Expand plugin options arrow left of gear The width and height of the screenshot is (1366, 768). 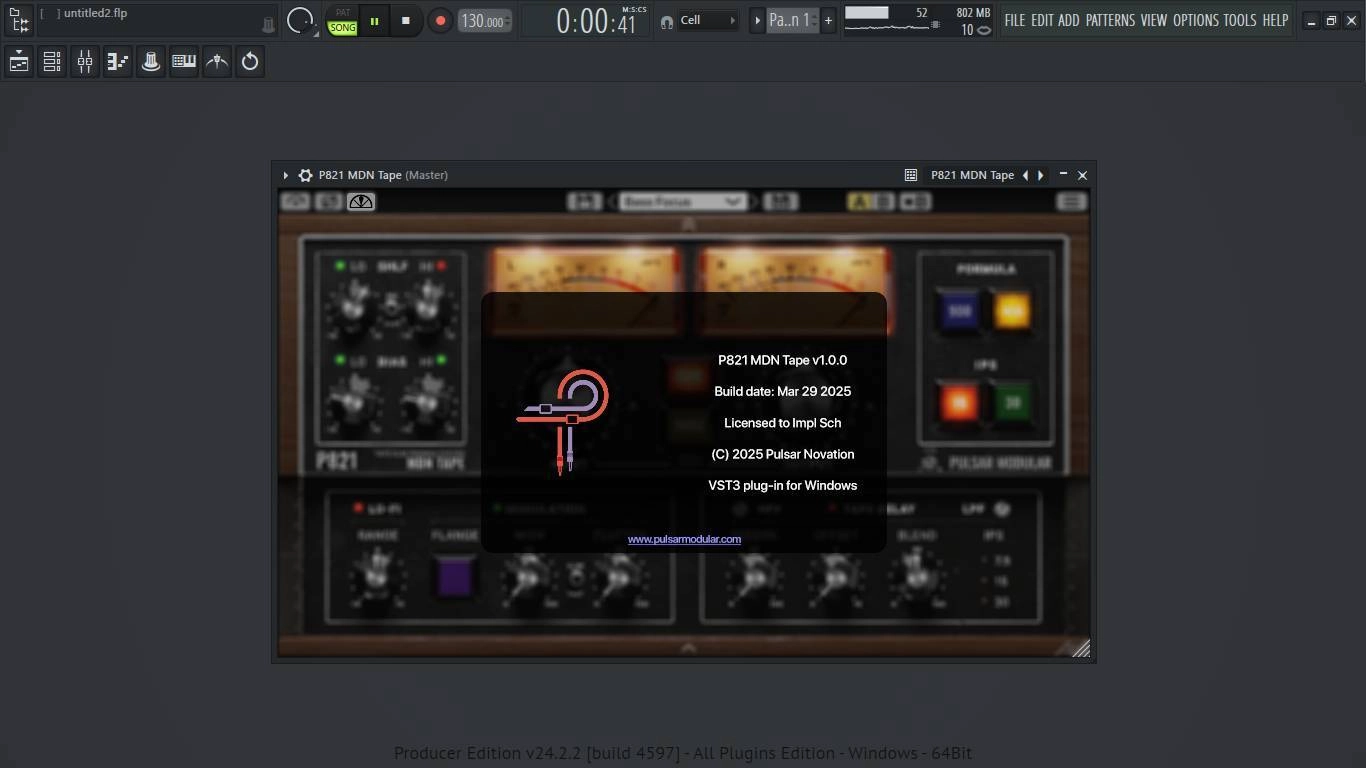(x=285, y=175)
